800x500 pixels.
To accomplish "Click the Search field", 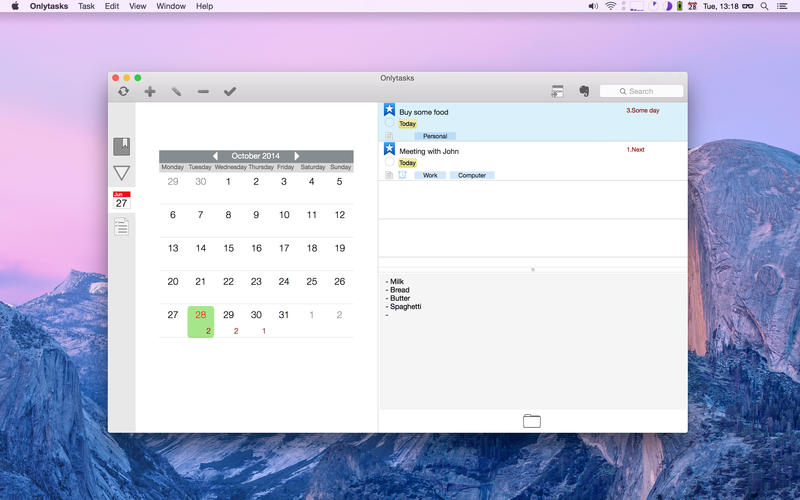I will 641,91.
